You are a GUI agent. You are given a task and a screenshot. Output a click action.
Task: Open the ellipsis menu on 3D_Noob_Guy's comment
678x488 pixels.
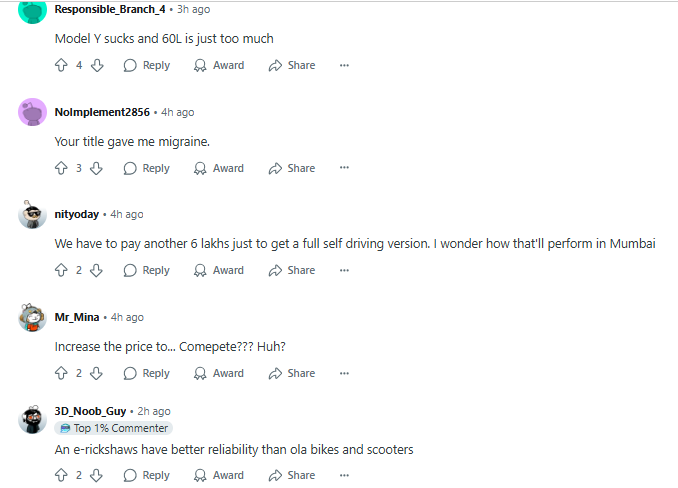pos(344,476)
